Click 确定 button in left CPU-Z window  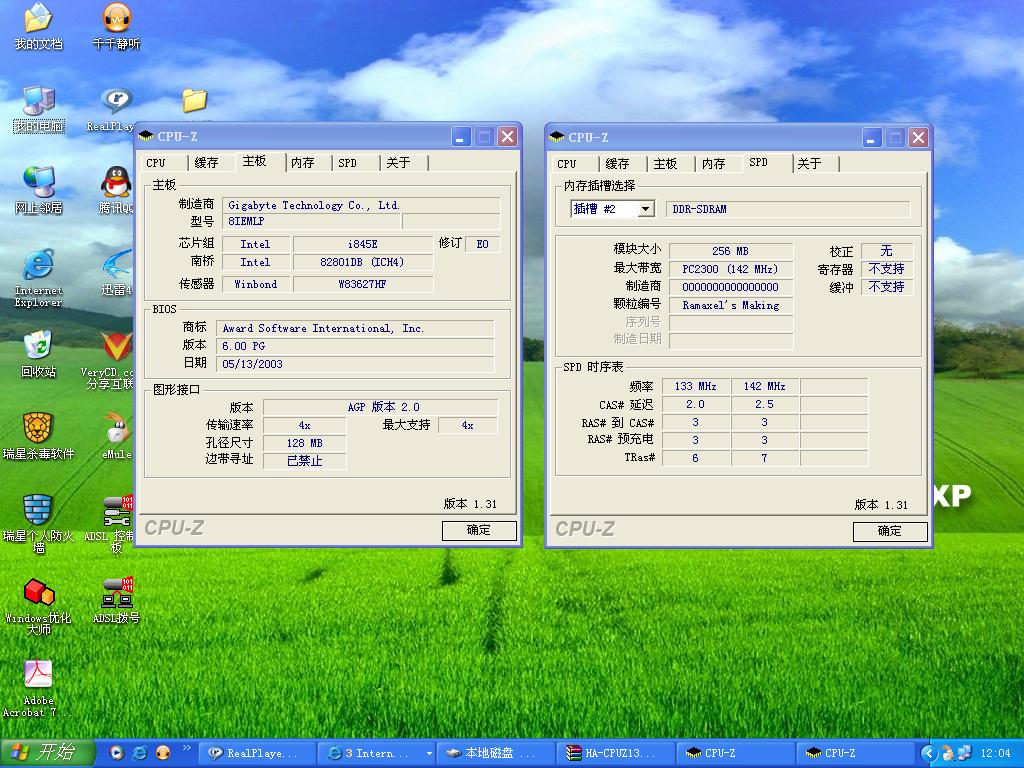[479, 531]
